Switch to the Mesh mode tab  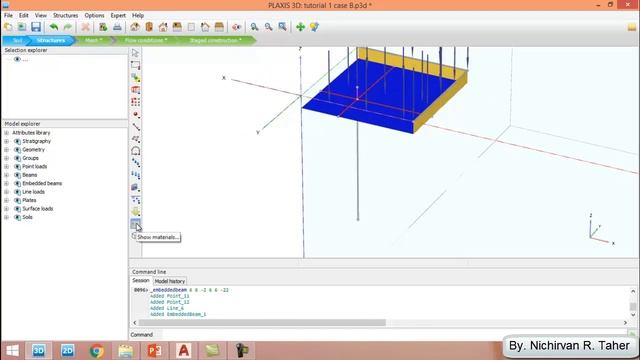(93, 40)
